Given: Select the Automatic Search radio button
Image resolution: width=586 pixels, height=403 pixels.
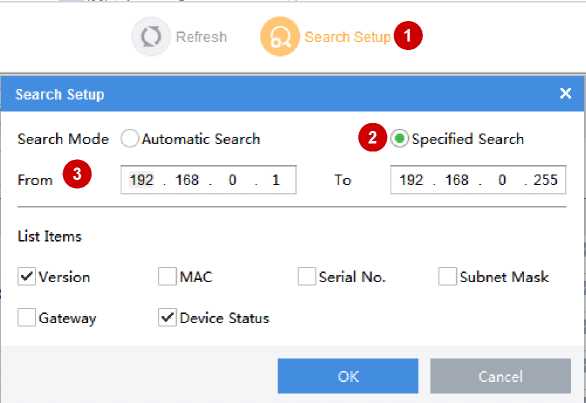Looking at the screenshot, I should (130, 139).
